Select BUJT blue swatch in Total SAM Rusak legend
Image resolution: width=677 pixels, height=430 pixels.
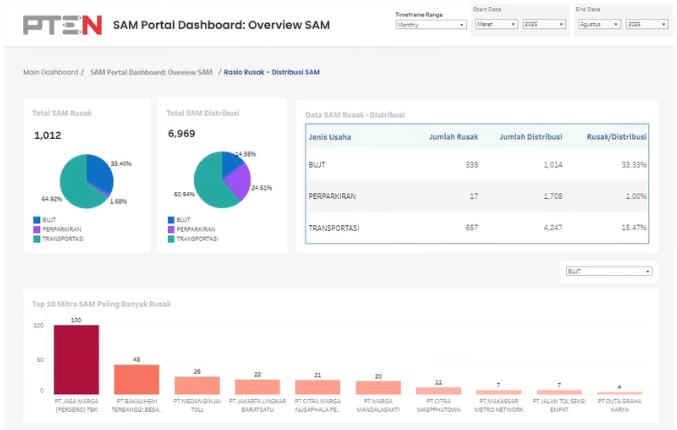point(37,220)
